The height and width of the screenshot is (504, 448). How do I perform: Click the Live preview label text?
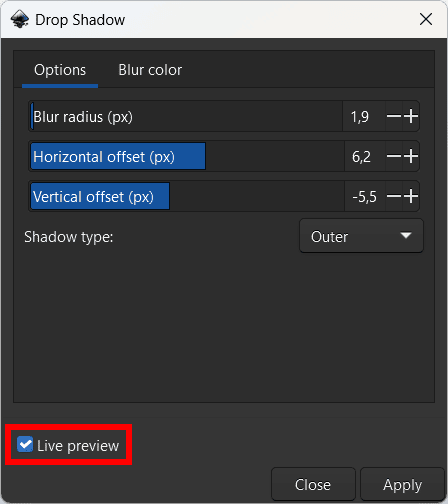coord(78,446)
